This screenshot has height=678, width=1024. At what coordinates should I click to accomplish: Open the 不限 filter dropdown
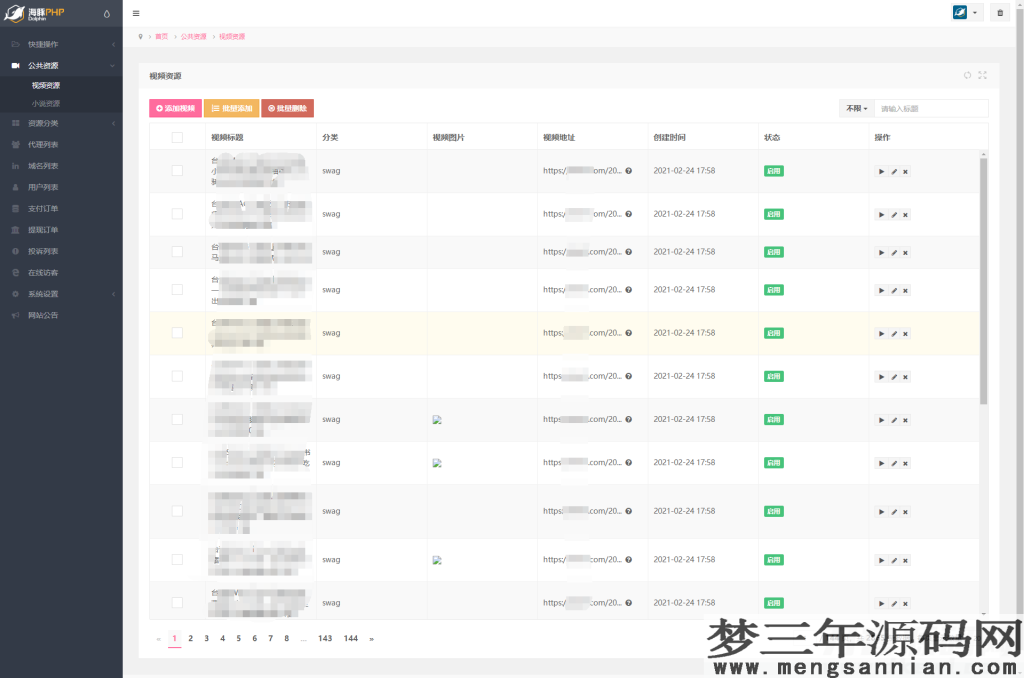click(x=857, y=107)
